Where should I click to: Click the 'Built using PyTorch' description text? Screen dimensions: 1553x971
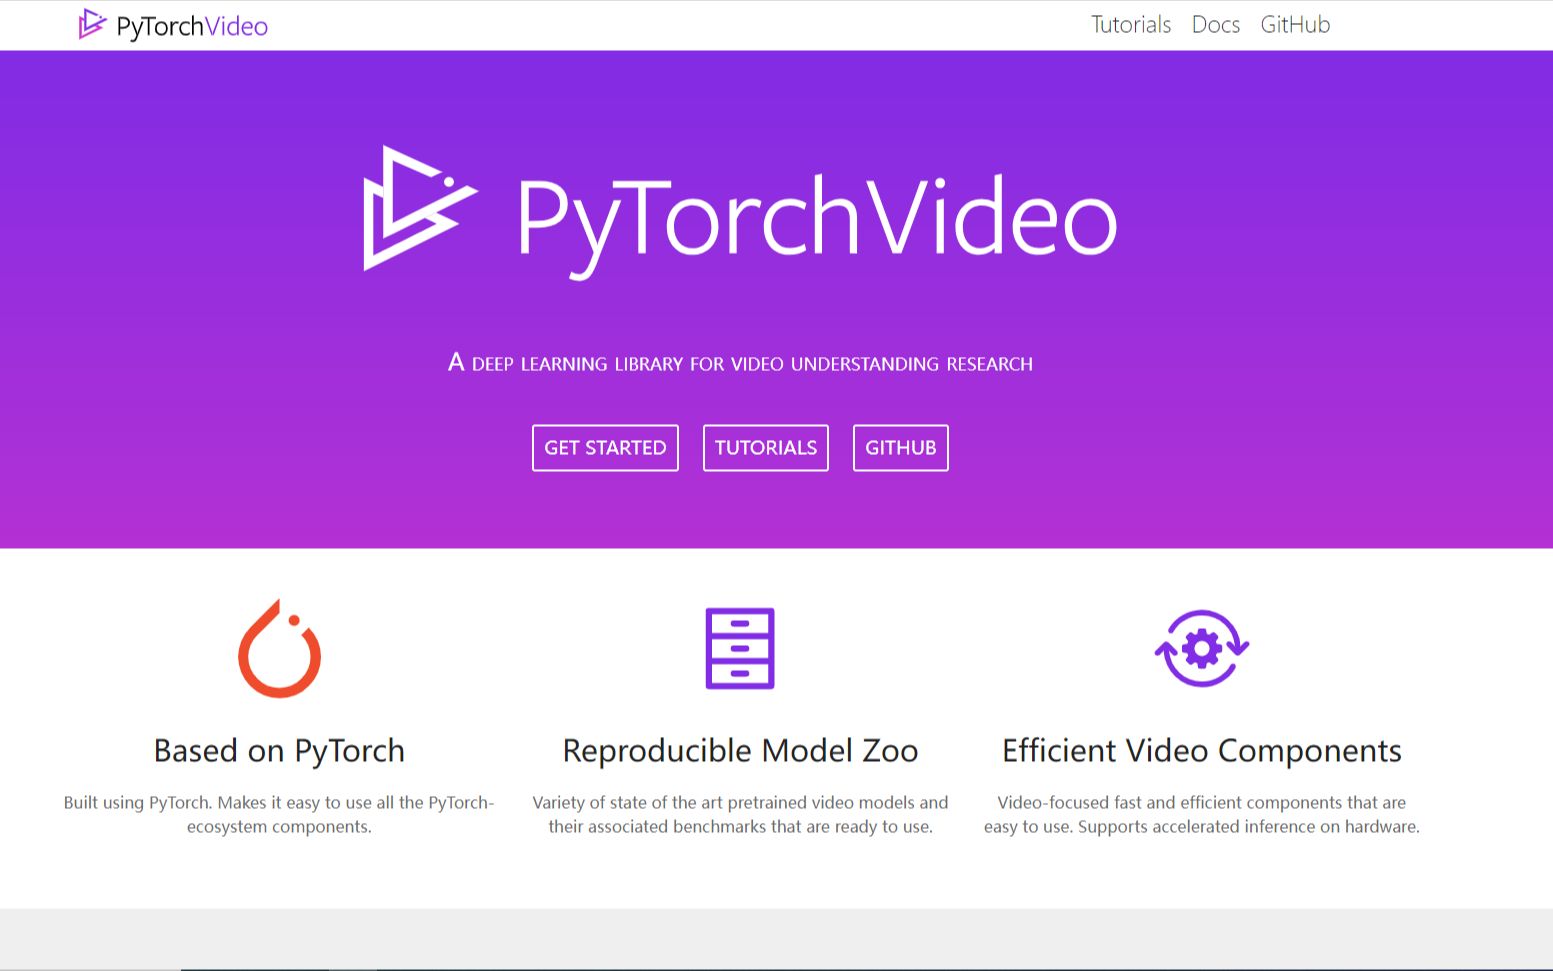[x=279, y=814]
